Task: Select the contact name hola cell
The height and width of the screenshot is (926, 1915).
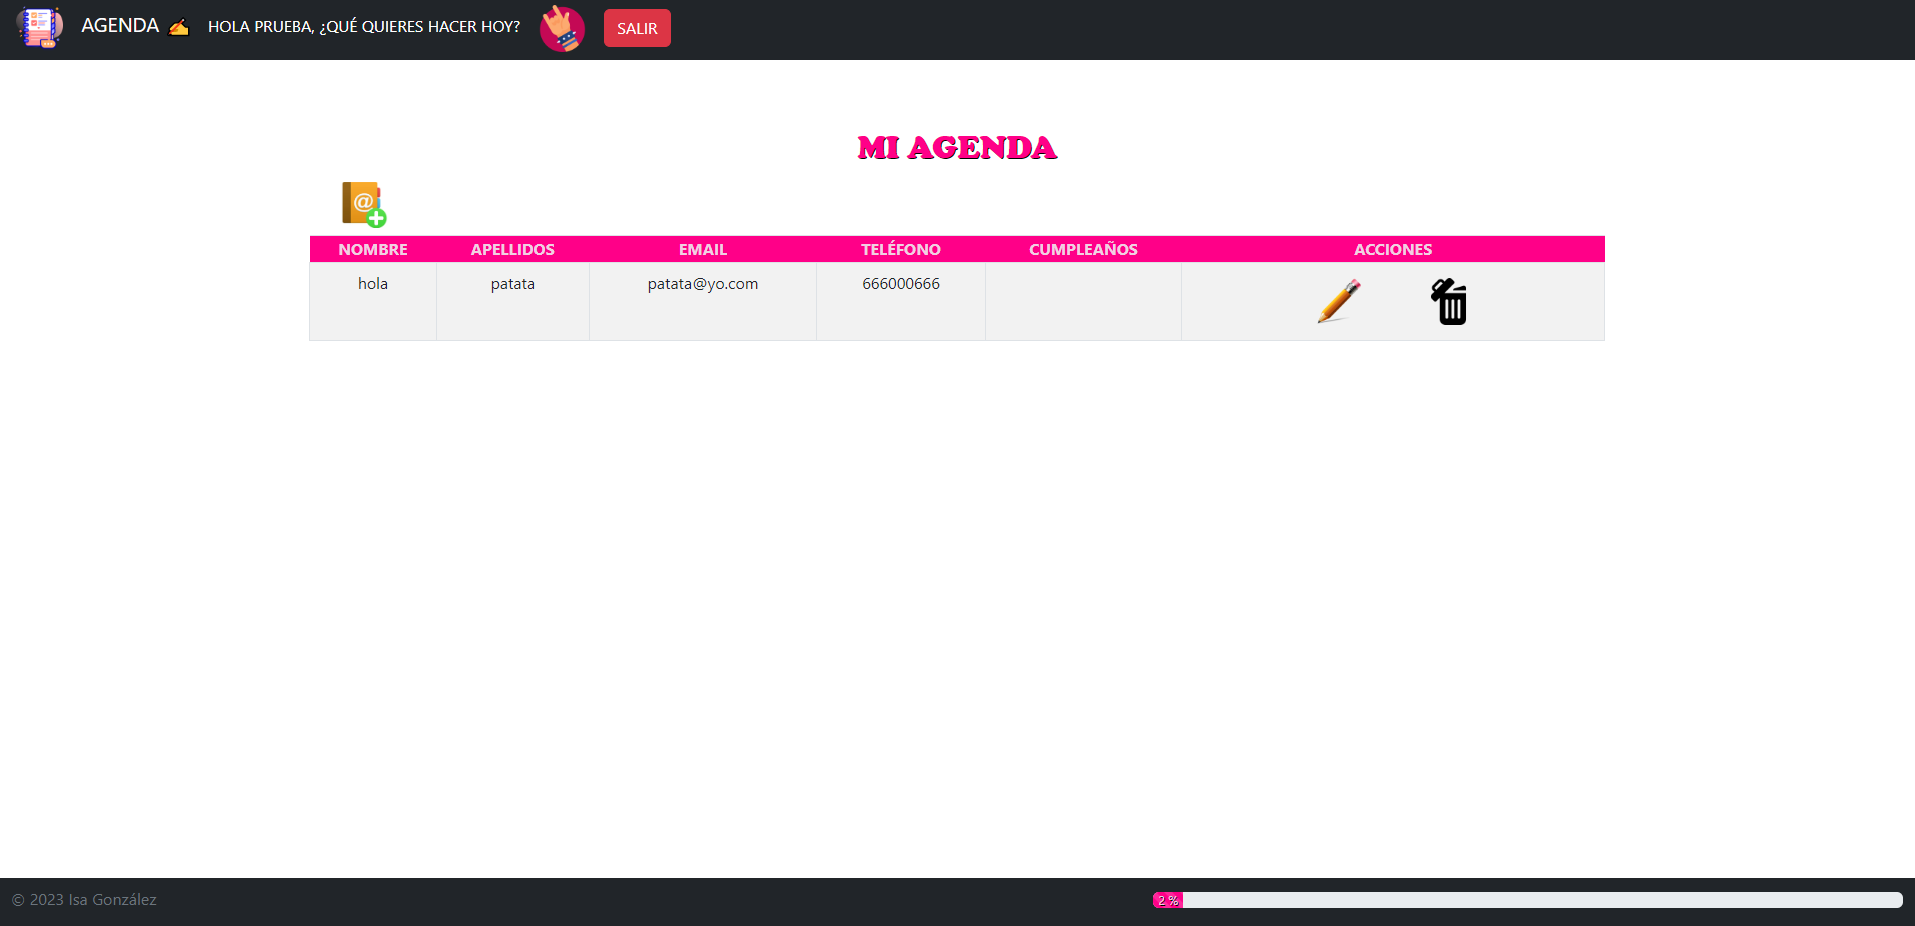Action: (372, 283)
